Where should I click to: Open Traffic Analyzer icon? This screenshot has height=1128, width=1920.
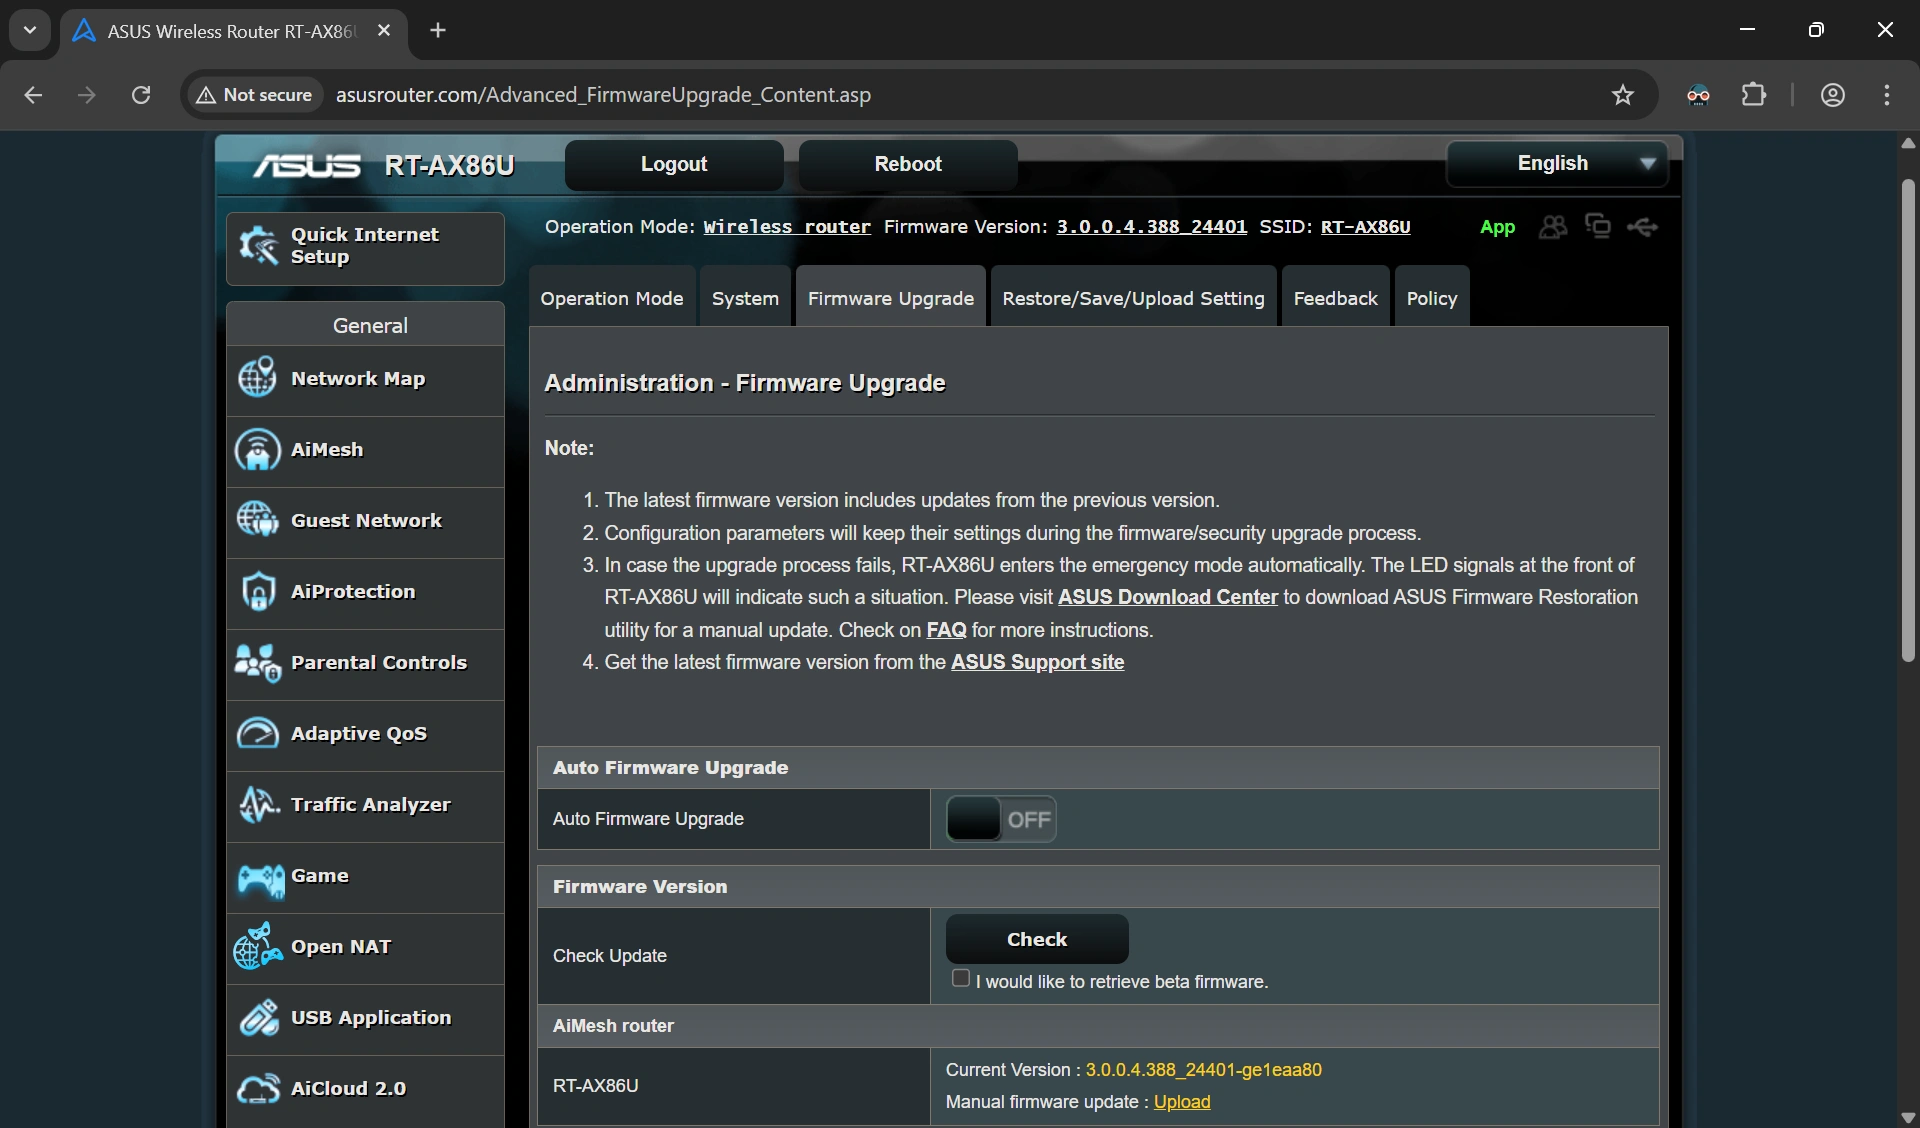pyautogui.click(x=258, y=804)
